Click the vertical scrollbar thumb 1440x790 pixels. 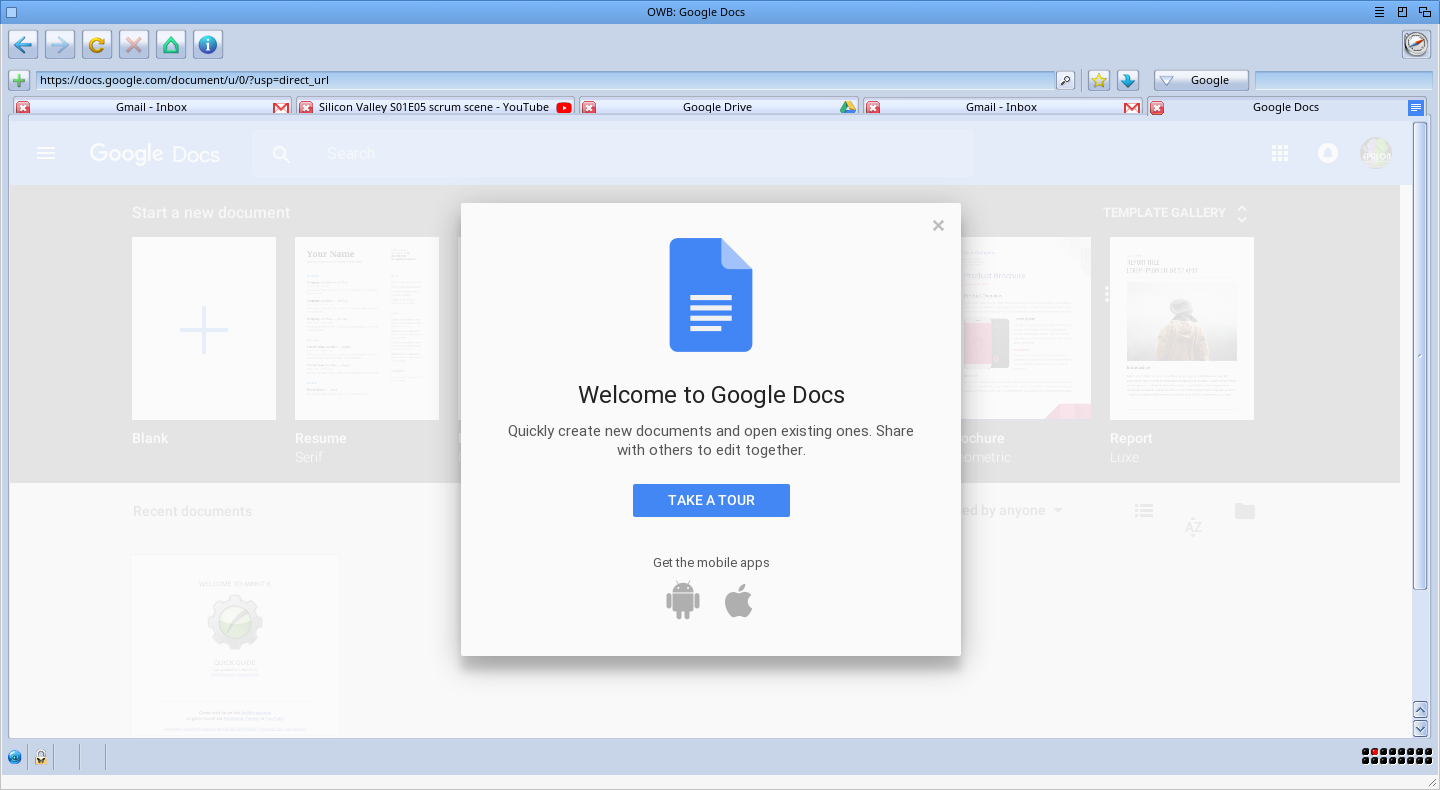(x=1420, y=355)
